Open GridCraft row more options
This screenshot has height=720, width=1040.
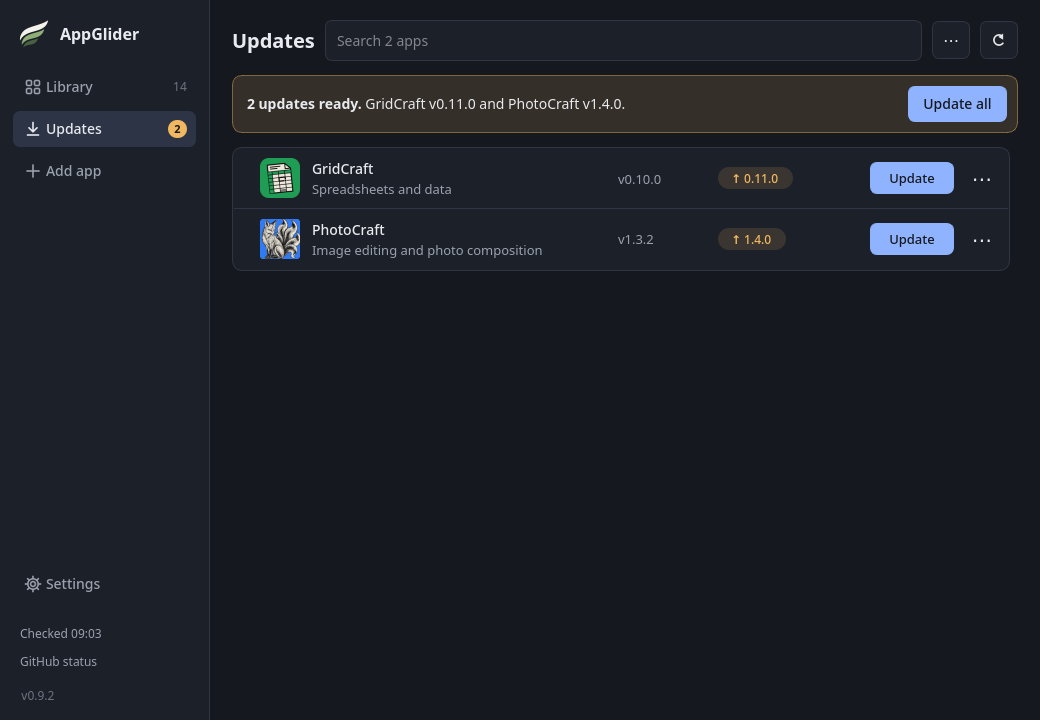[982, 179]
